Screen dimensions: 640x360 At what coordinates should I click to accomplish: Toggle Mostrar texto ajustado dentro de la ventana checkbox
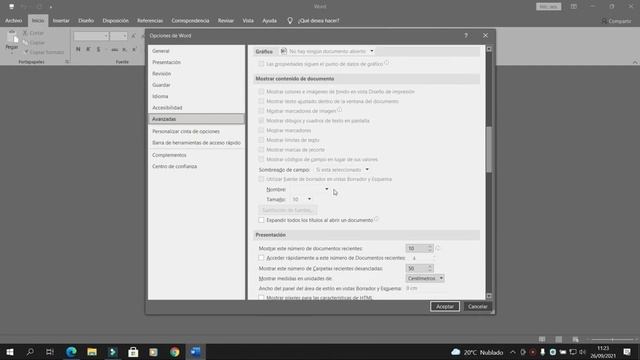point(261,101)
